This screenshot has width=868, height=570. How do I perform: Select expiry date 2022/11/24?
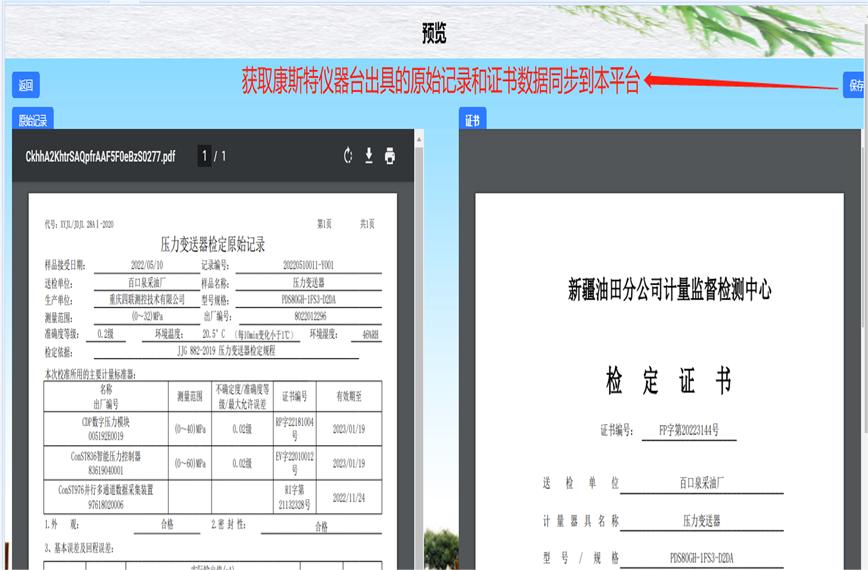349,498
